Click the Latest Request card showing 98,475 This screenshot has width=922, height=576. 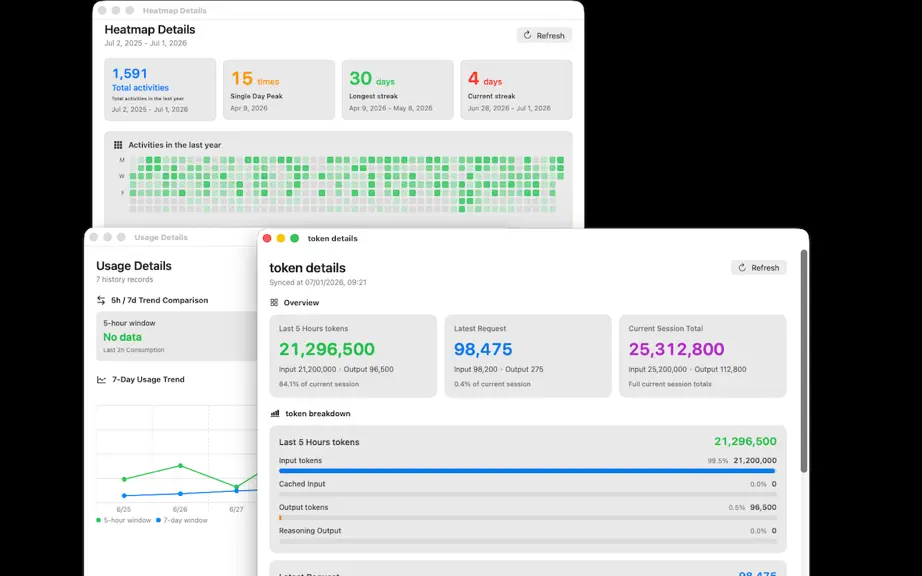(x=528, y=356)
